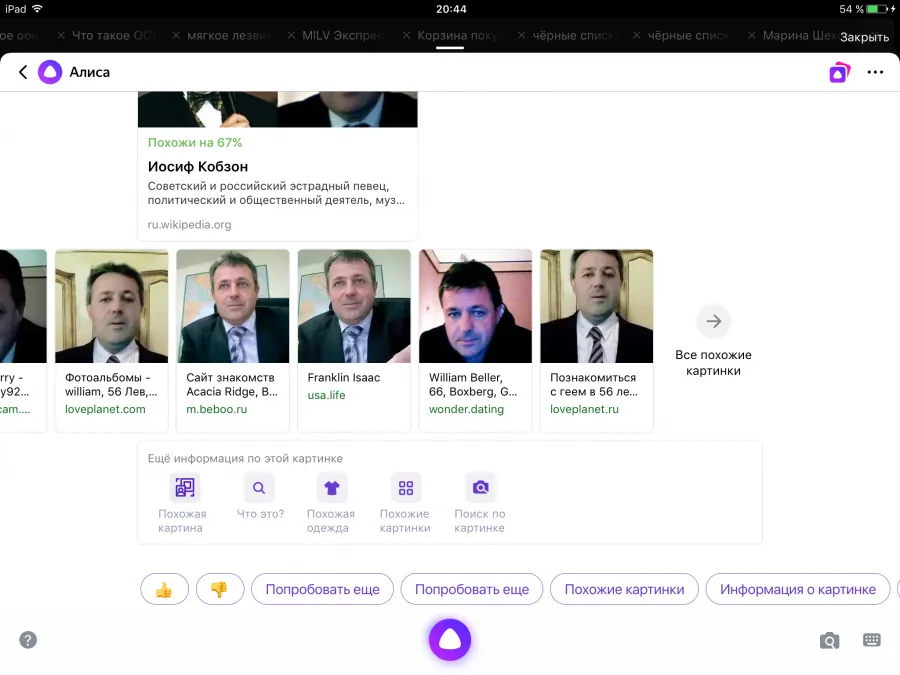Open the wonder.dating link

click(466, 409)
